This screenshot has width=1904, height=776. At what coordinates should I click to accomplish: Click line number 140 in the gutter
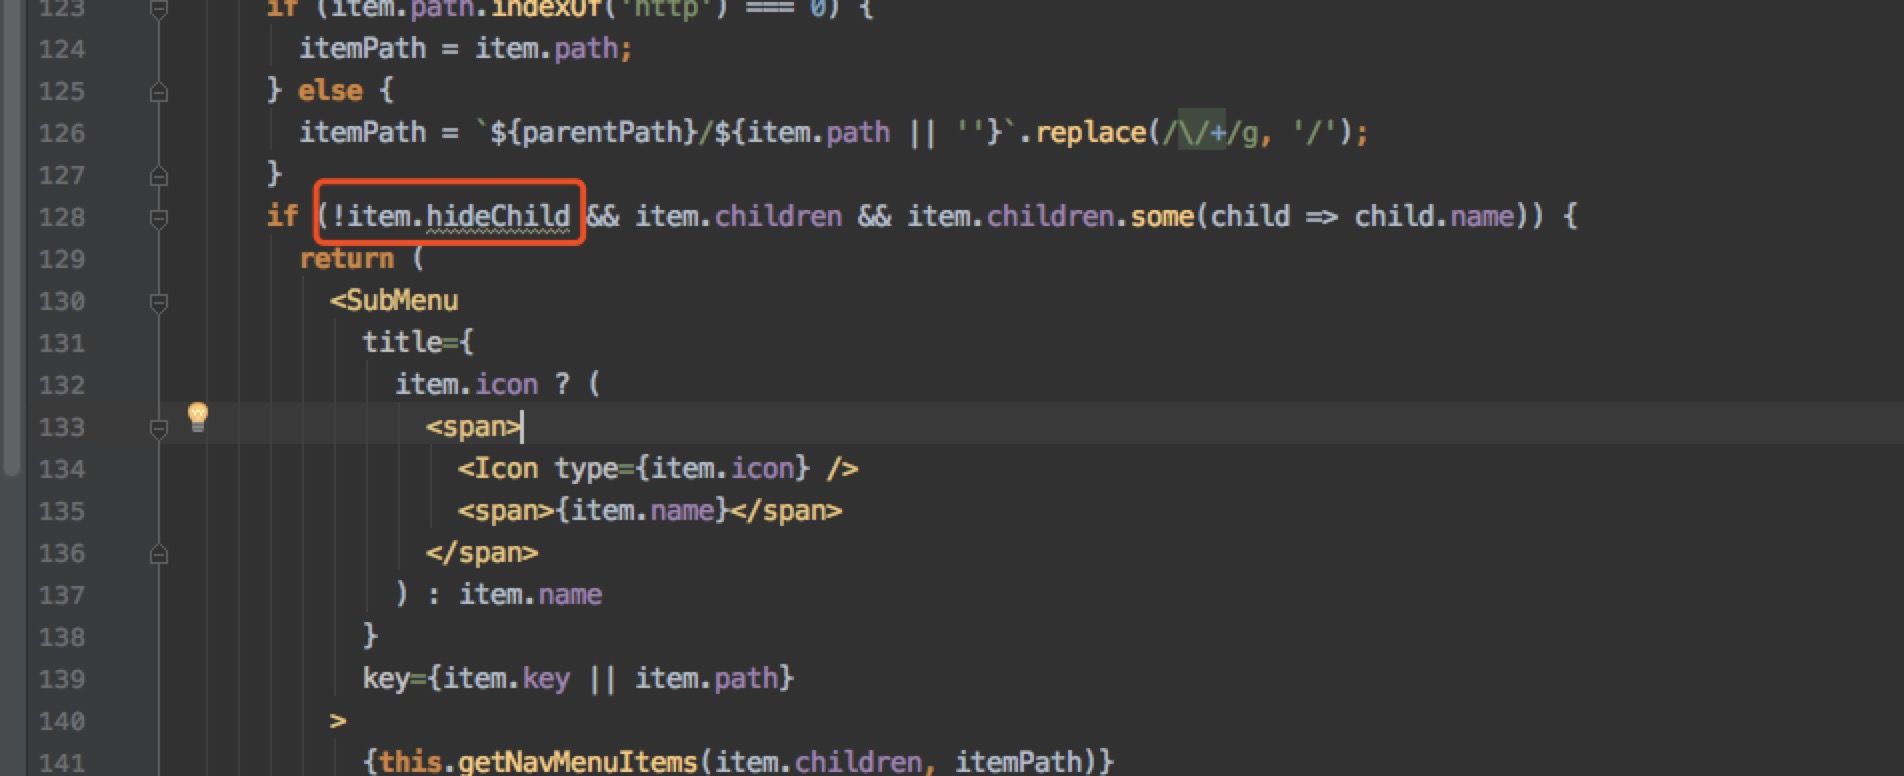pyautogui.click(x=62, y=721)
